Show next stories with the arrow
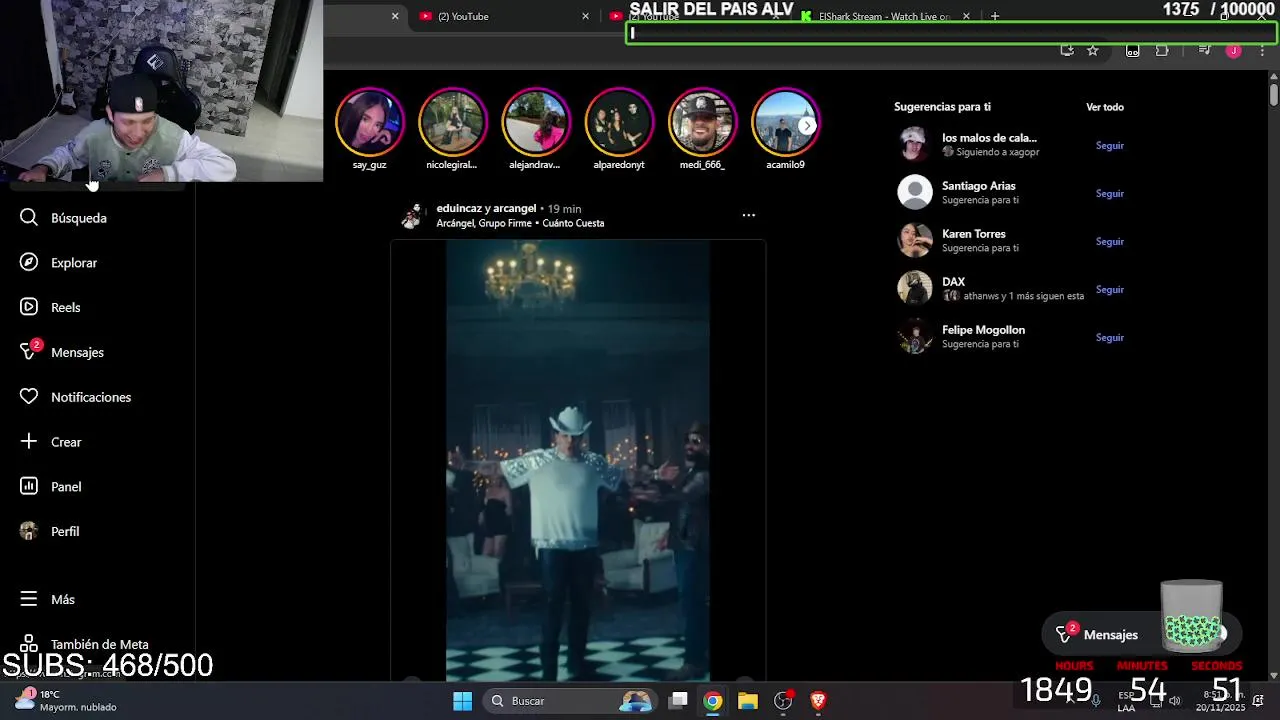Screen dimensions: 1280x720 click(x=807, y=125)
